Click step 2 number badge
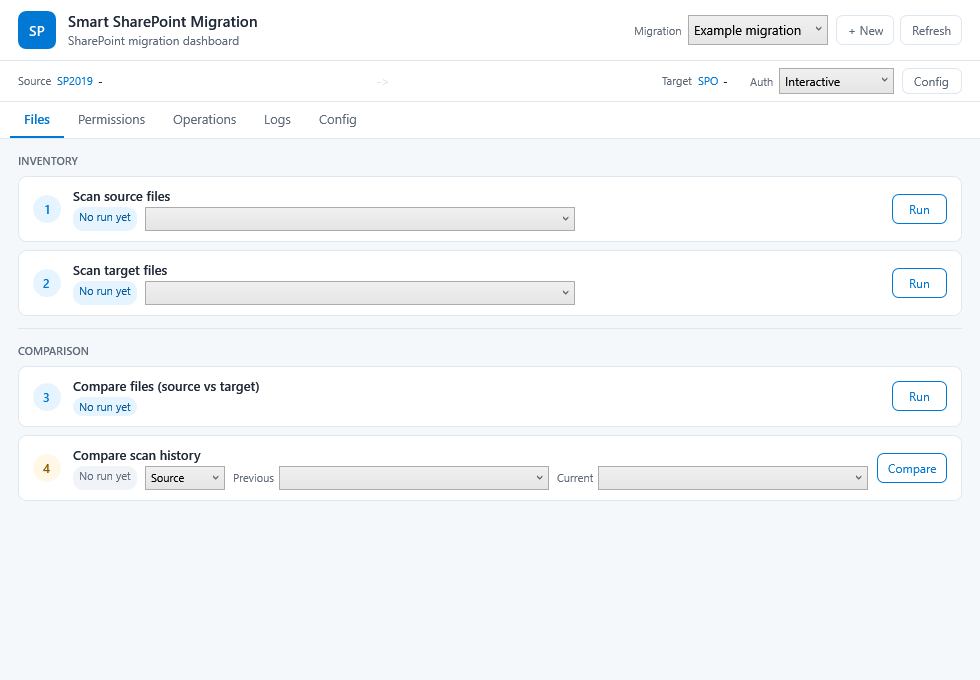The width and height of the screenshot is (980, 680). pyautogui.click(x=47, y=283)
